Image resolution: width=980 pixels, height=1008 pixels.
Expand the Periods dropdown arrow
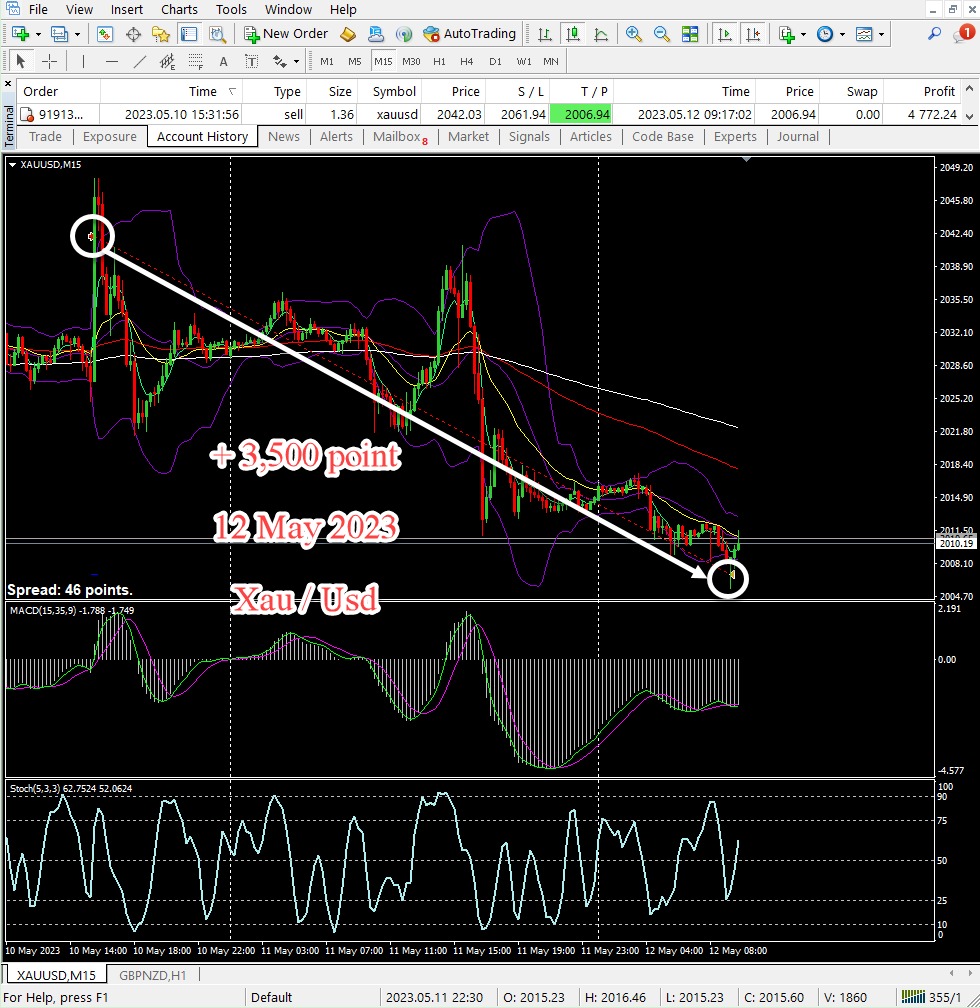point(842,34)
